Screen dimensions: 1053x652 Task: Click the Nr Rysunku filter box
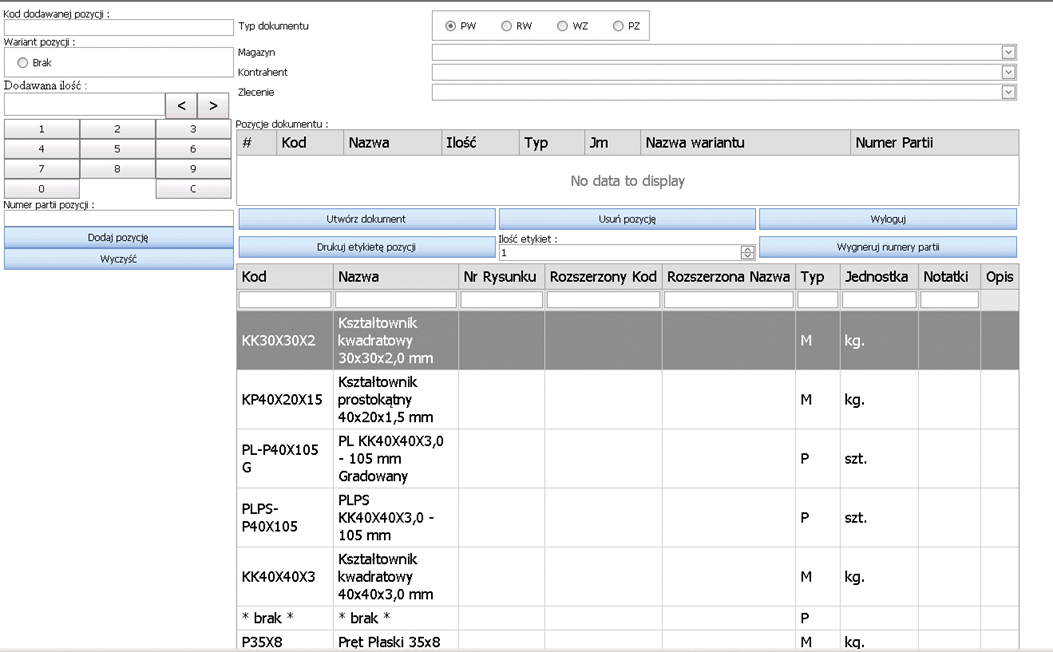tap(502, 299)
